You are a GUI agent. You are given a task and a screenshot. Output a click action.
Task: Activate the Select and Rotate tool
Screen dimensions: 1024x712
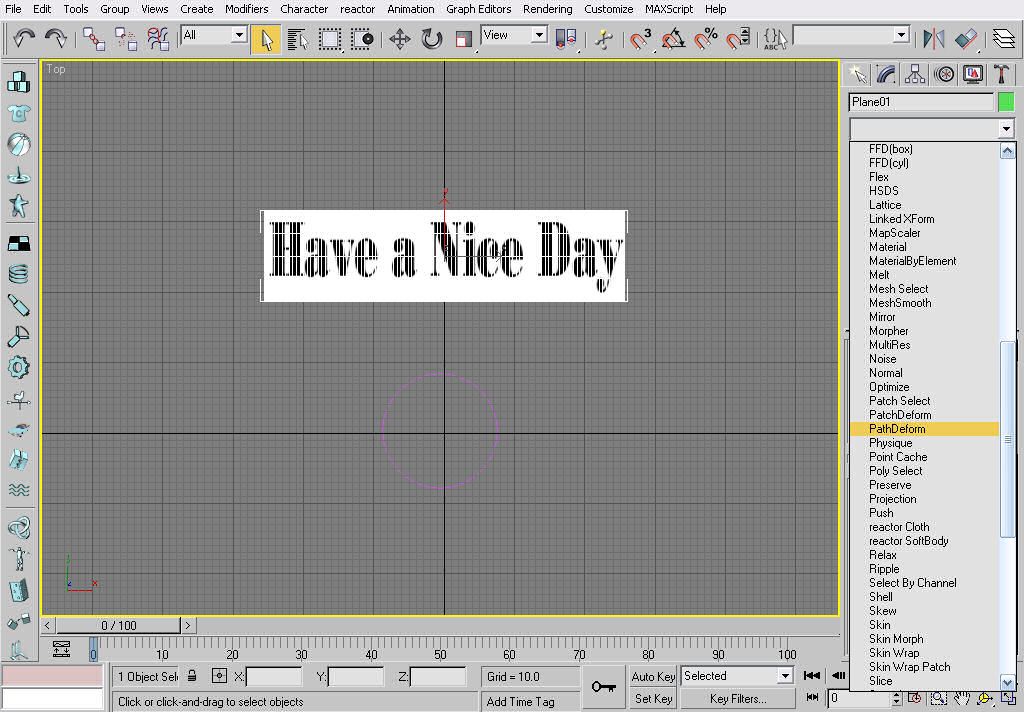432,39
